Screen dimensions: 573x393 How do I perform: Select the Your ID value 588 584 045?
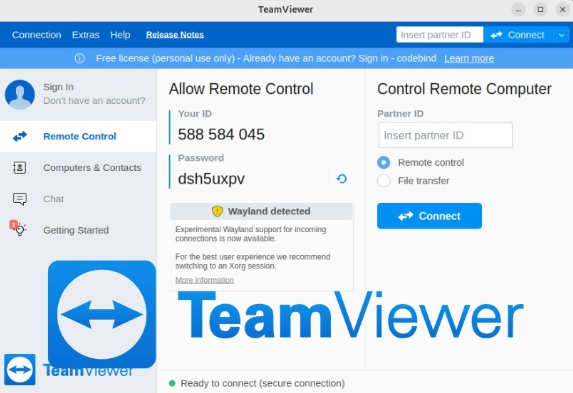point(221,135)
